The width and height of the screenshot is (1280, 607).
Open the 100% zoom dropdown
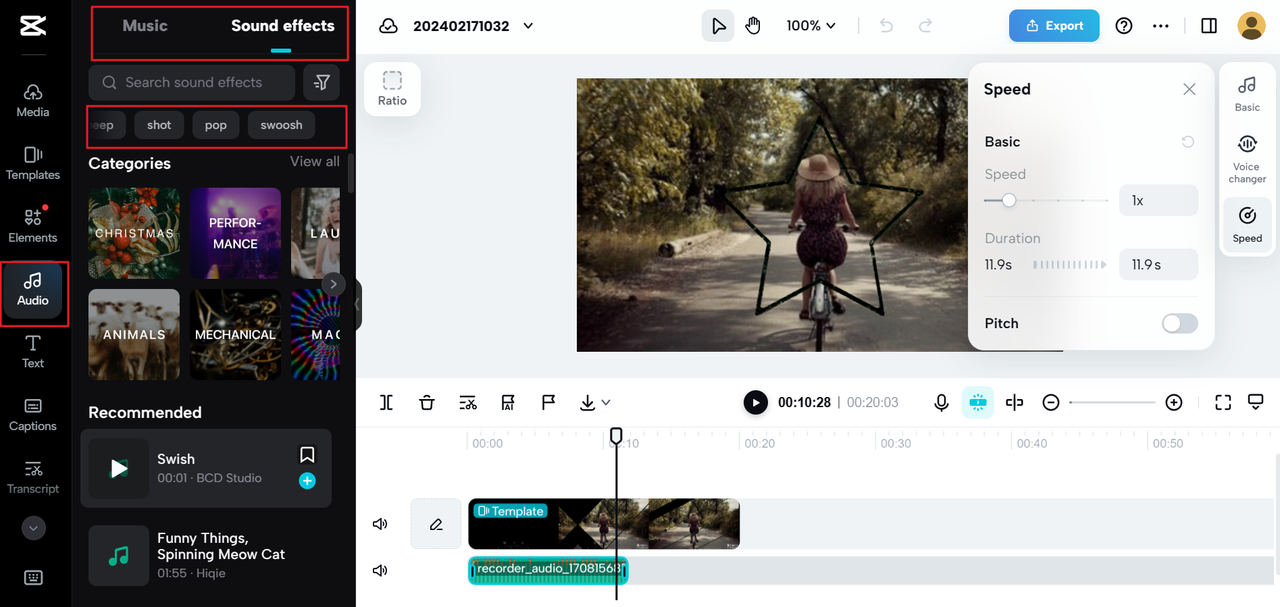coord(811,26)
